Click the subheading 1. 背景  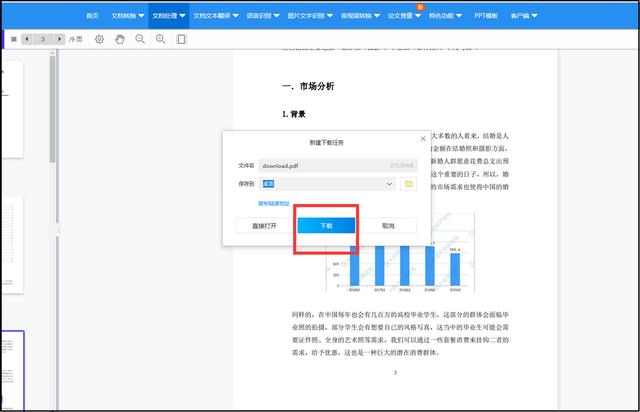[x=293, y=114]
